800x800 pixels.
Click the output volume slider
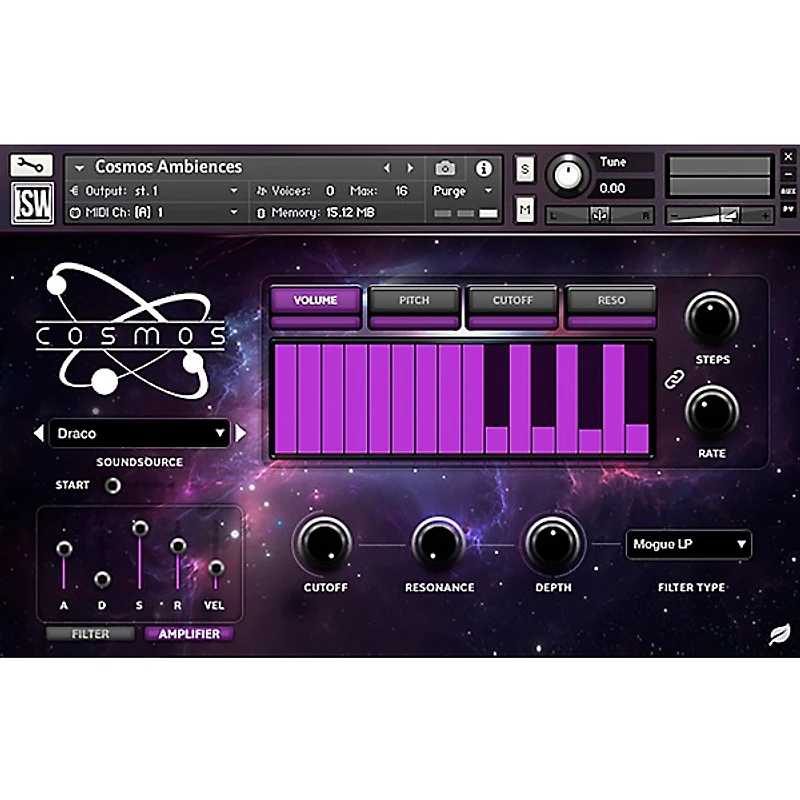pos(720,215)
